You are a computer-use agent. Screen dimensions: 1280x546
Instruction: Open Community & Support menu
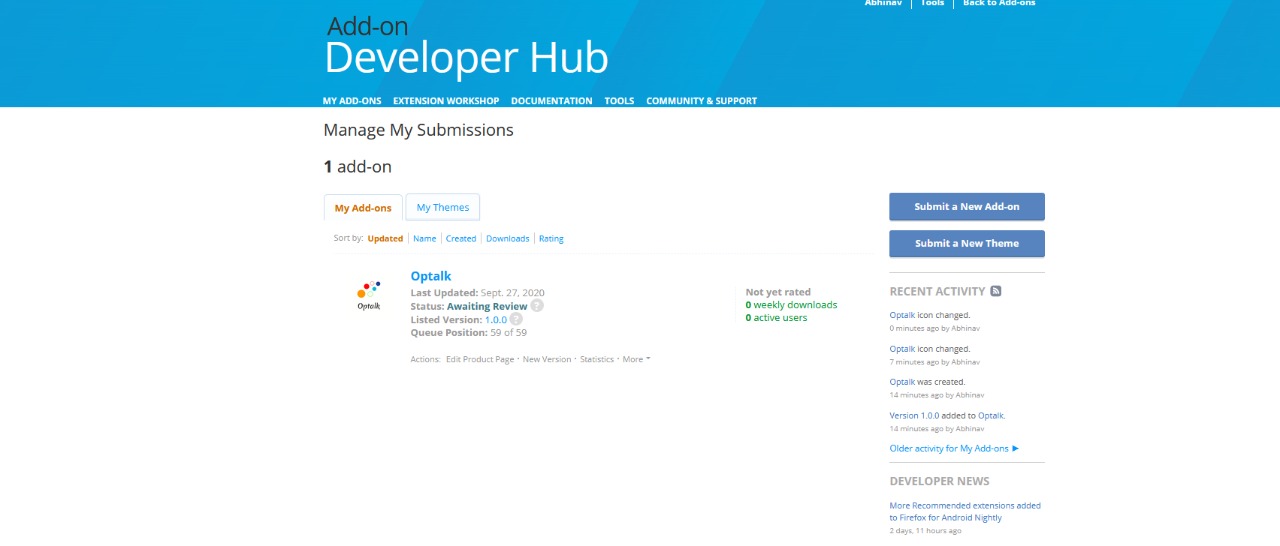coord(701,101)
